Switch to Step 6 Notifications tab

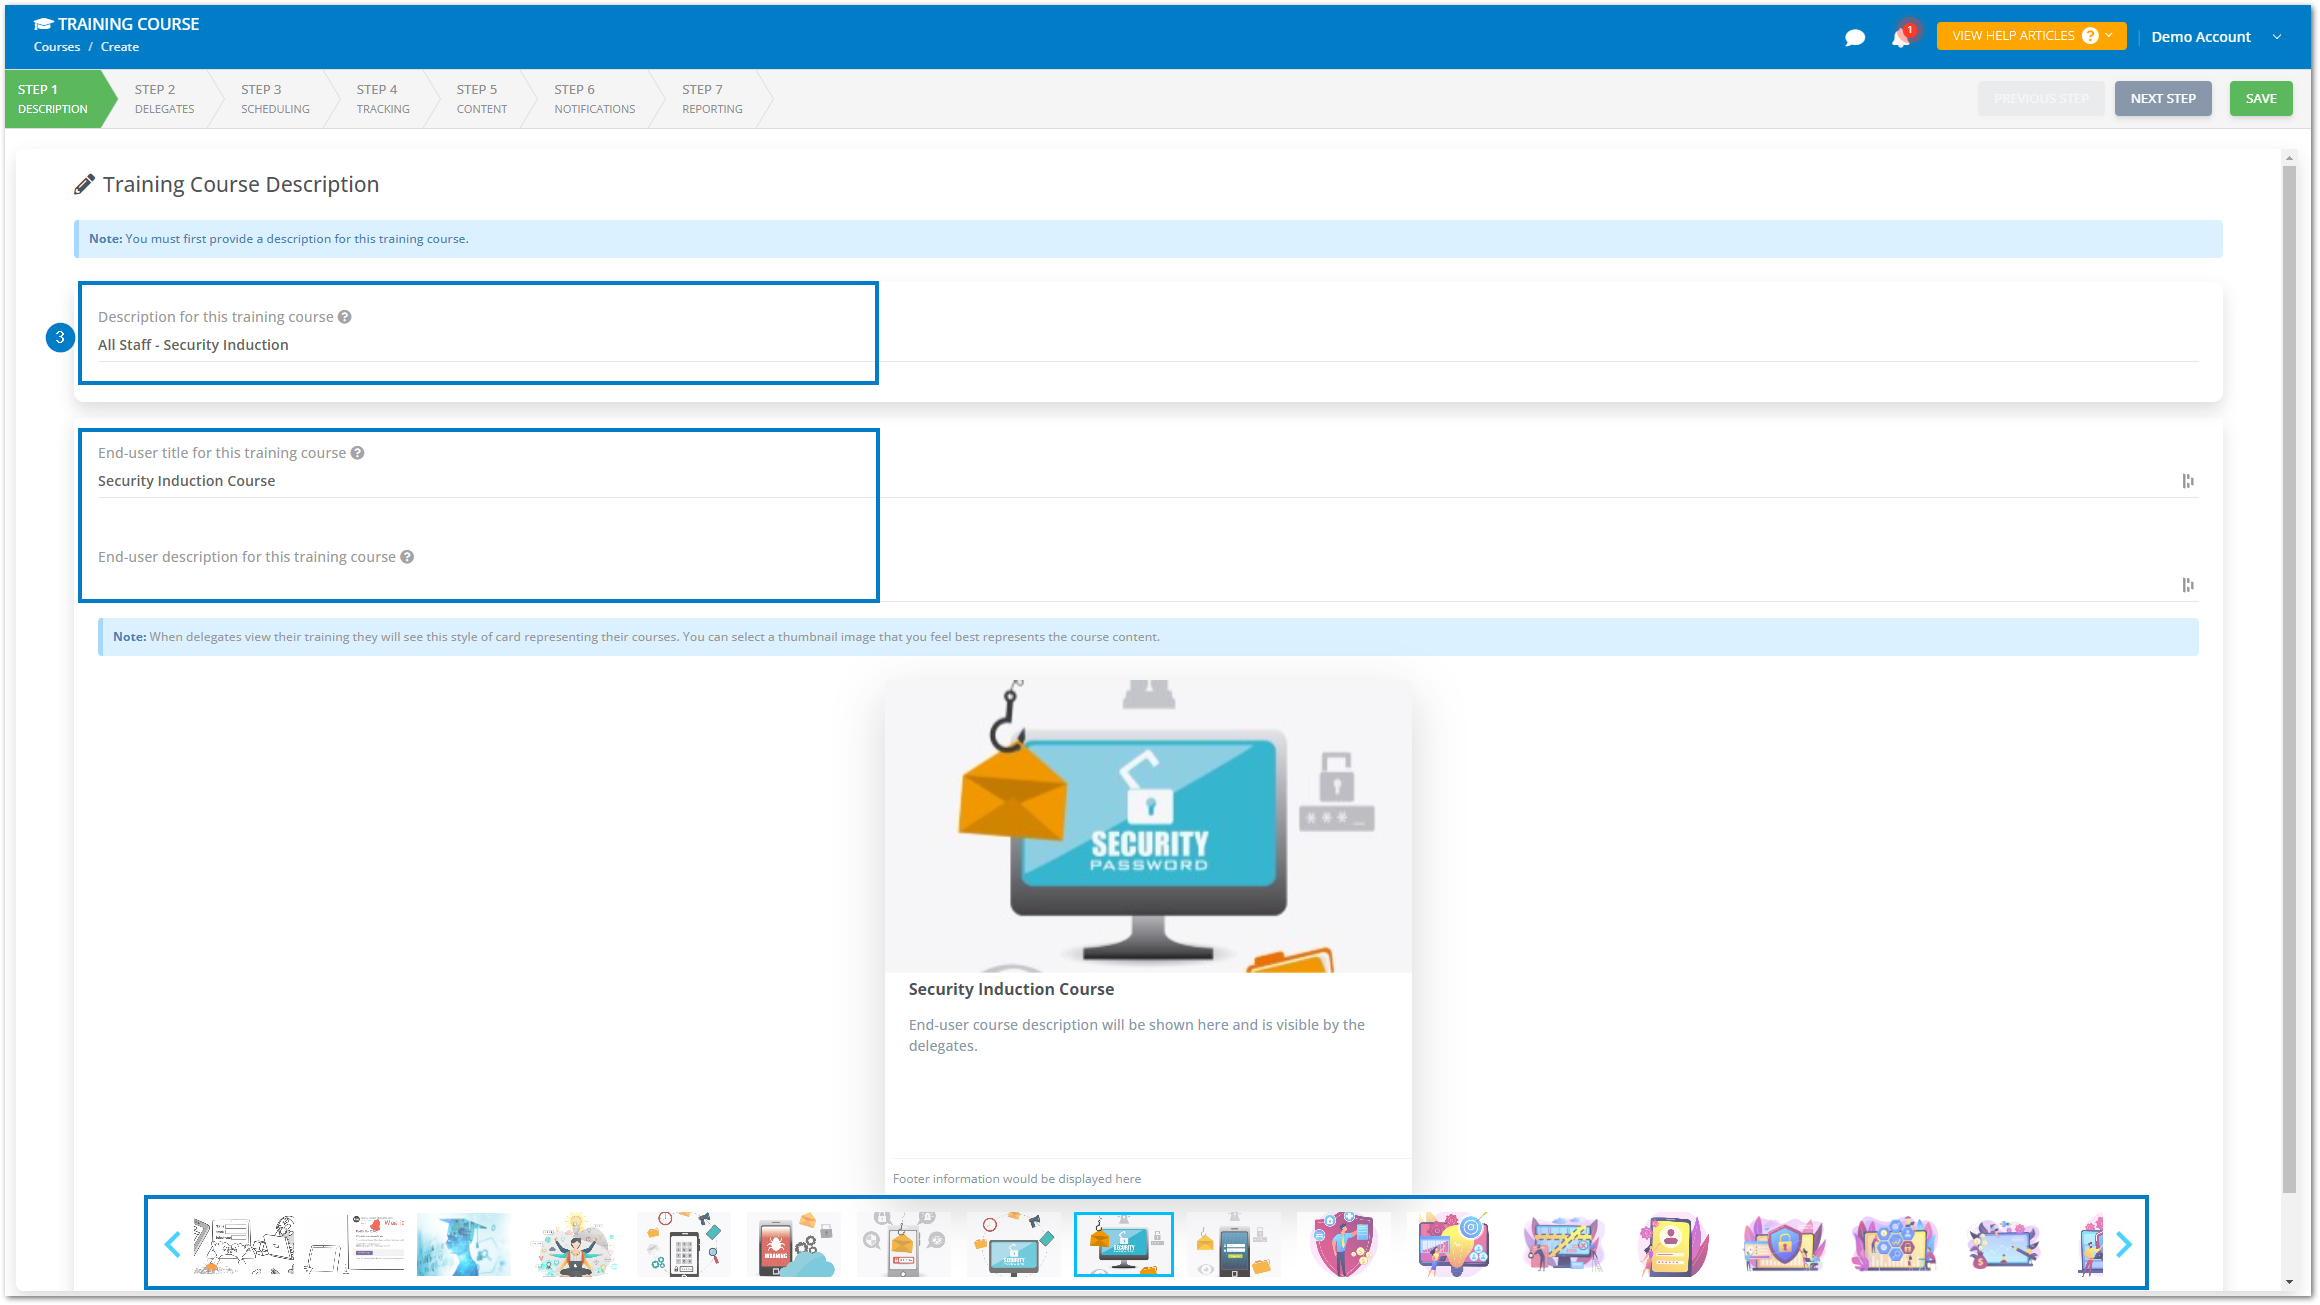(595, 99)
